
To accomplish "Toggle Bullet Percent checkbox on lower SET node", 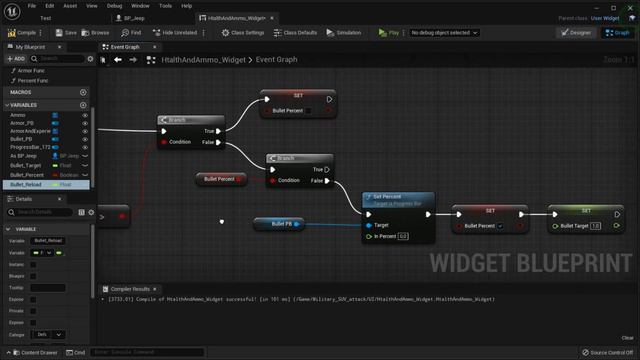I will point(500,226).
